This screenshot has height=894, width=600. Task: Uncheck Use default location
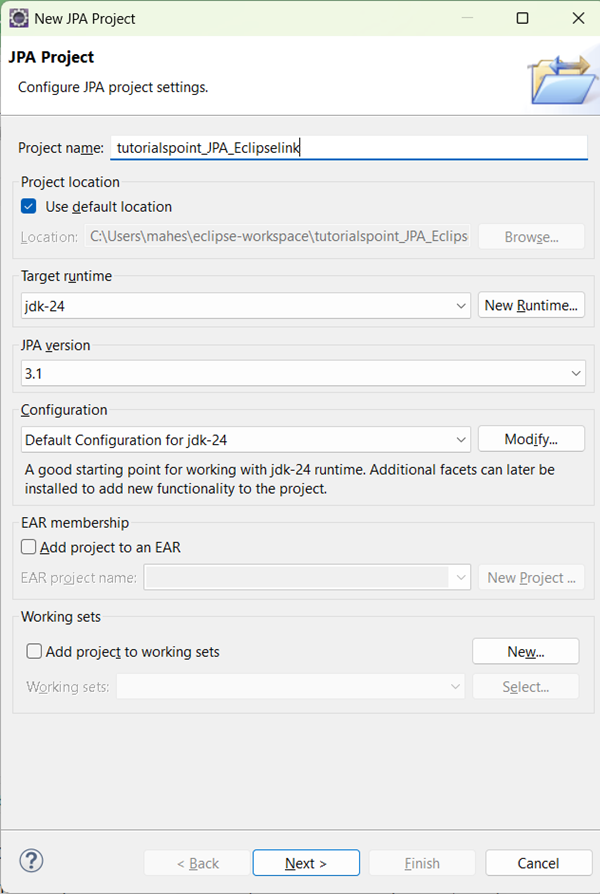click(x=28, y=206)
